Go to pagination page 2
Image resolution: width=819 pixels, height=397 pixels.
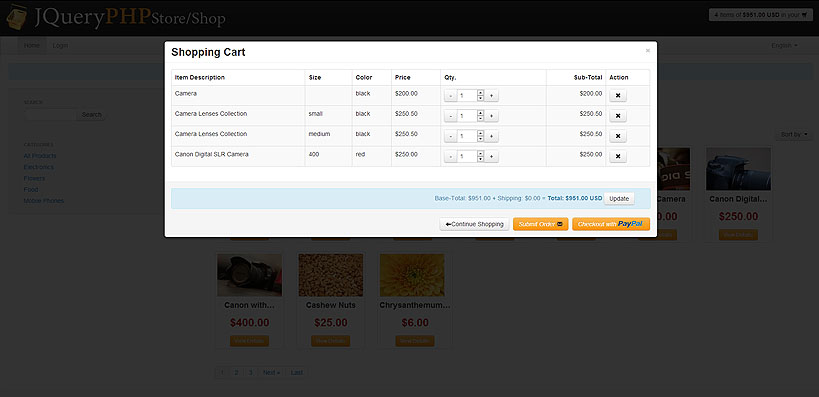[x=236, y=372]
